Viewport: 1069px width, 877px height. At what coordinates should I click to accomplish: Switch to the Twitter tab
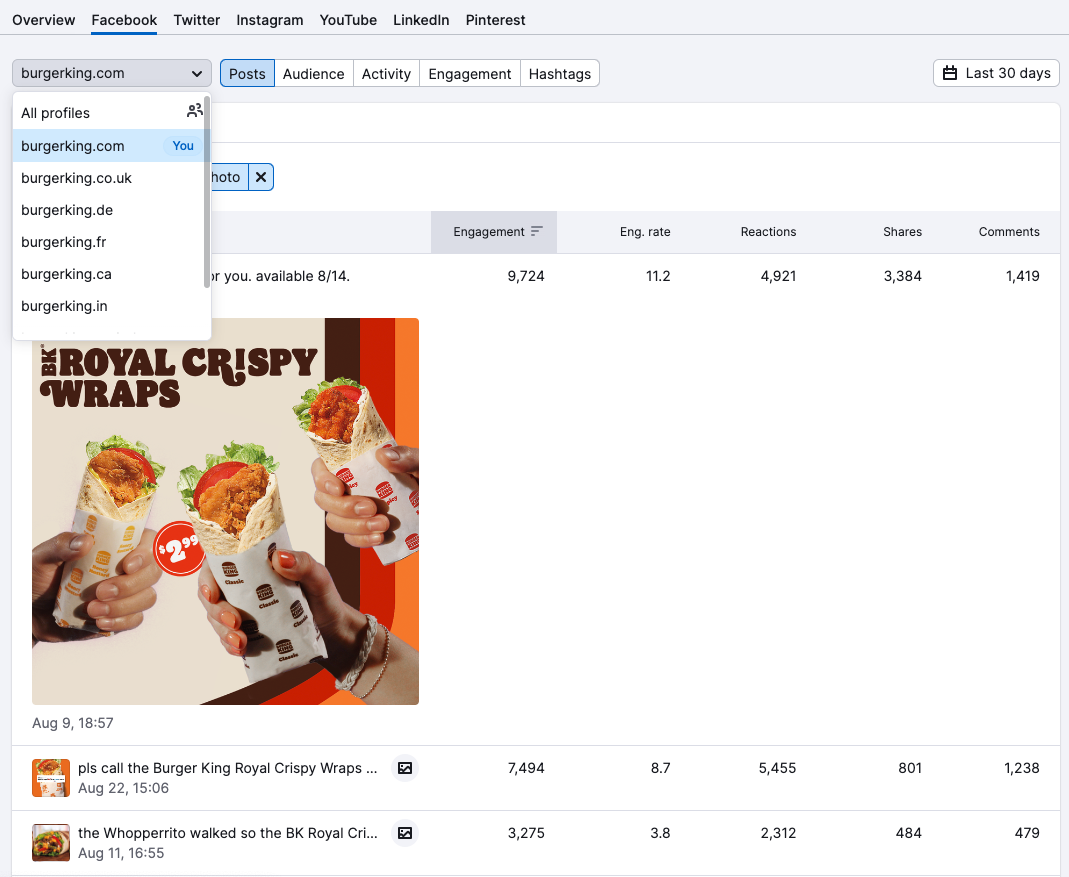click(196, 20)
